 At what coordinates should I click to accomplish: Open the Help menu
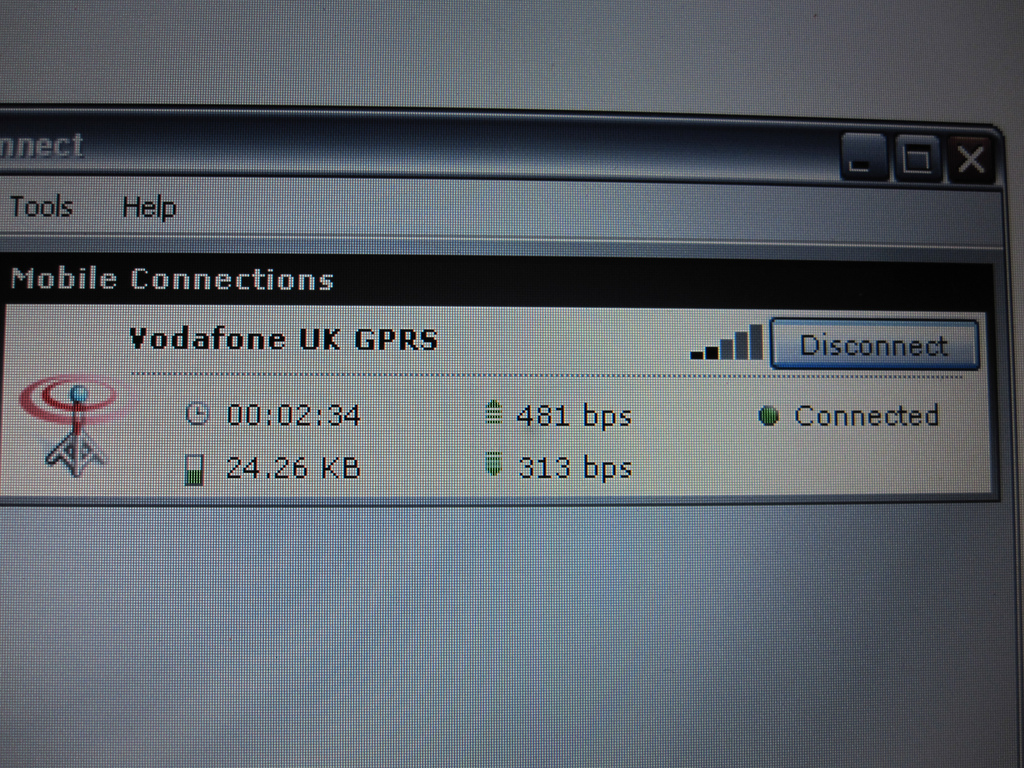[150, 208]
